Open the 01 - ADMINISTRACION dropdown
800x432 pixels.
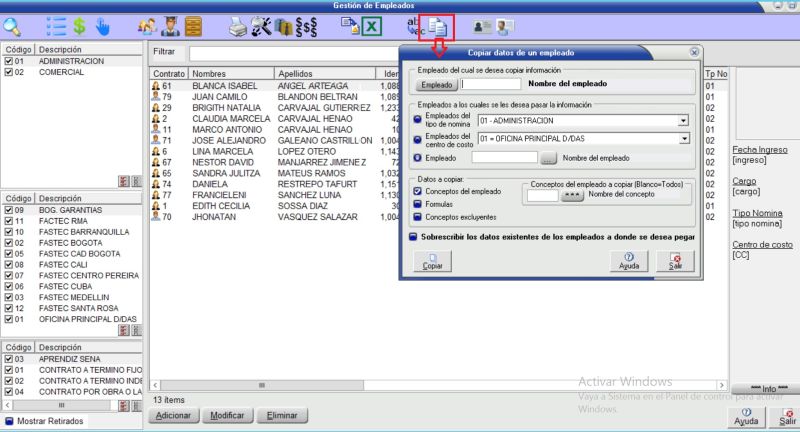683,121
